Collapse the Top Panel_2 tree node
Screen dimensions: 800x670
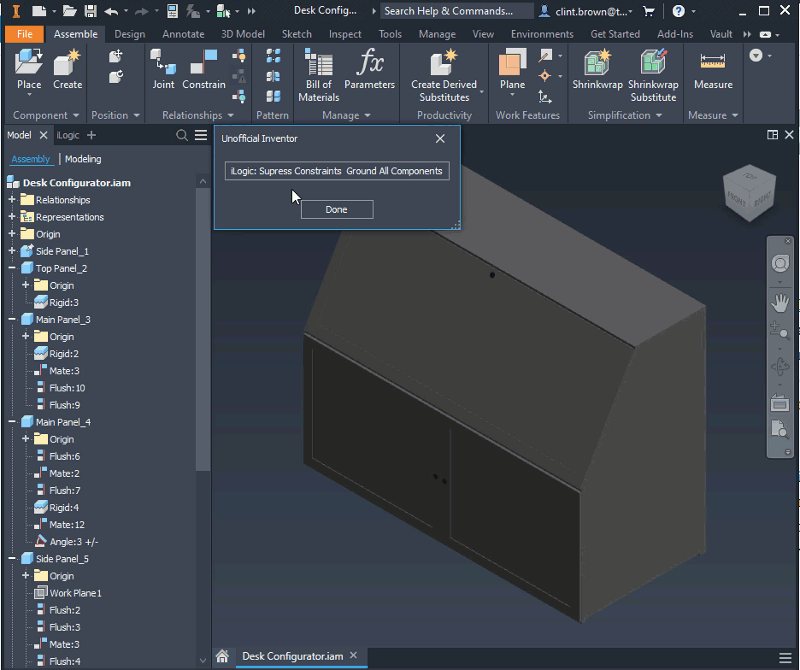(x=12, y=268)
